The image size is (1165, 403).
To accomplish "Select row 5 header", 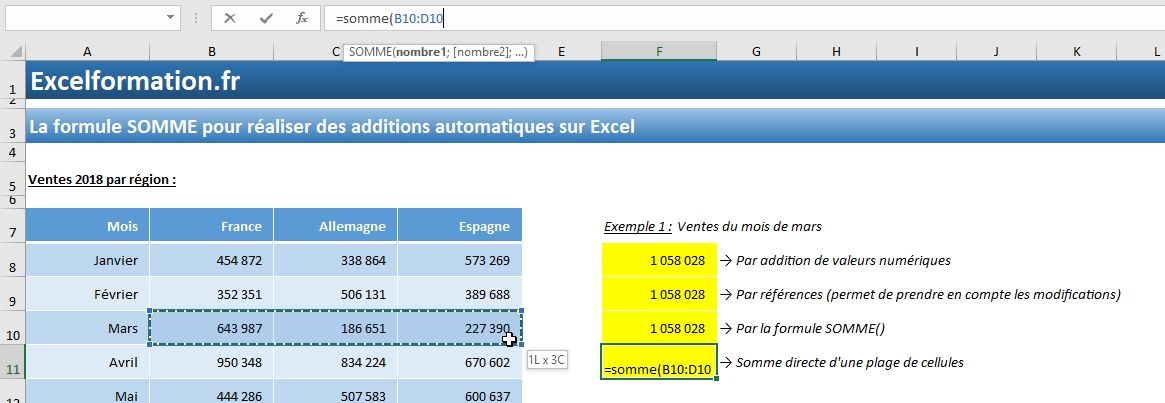I will point(13,179).
